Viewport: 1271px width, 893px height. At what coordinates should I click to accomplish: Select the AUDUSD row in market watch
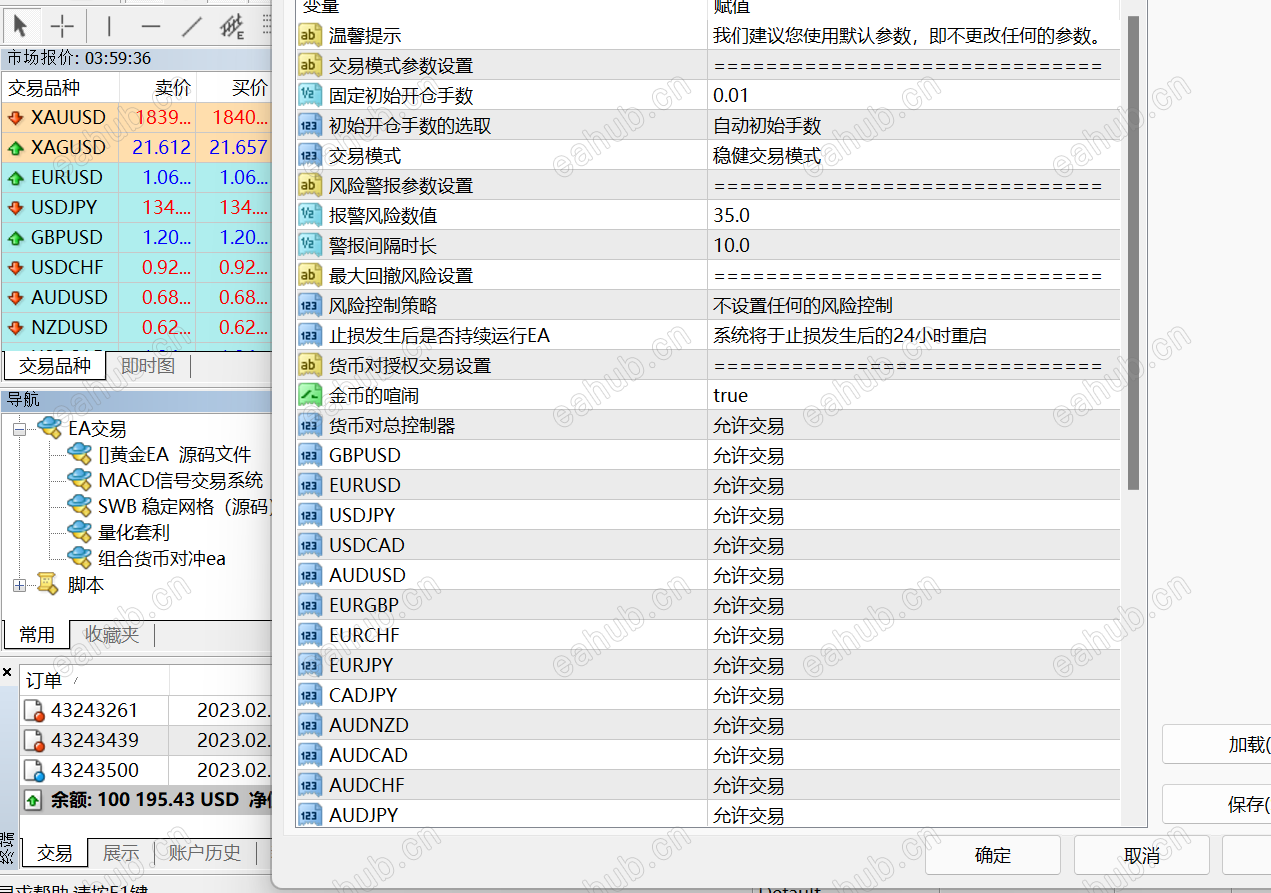click(x=136, y=297)
